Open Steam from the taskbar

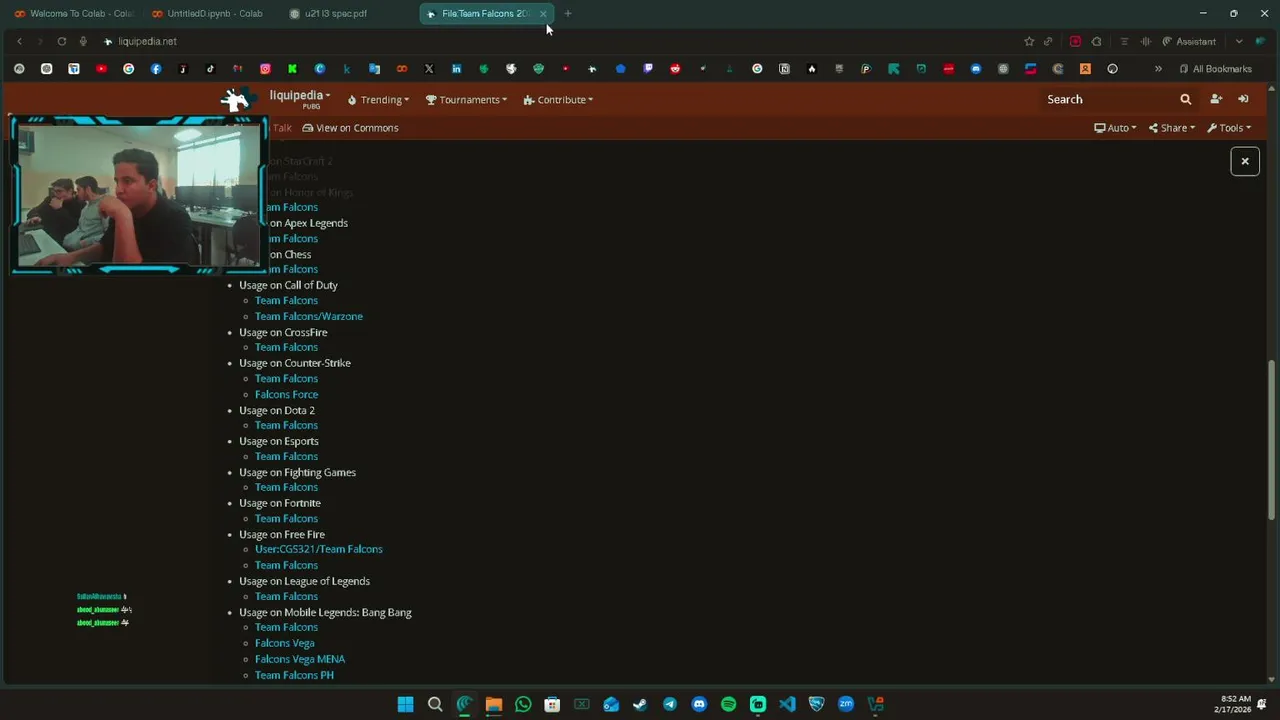point(640,704)
